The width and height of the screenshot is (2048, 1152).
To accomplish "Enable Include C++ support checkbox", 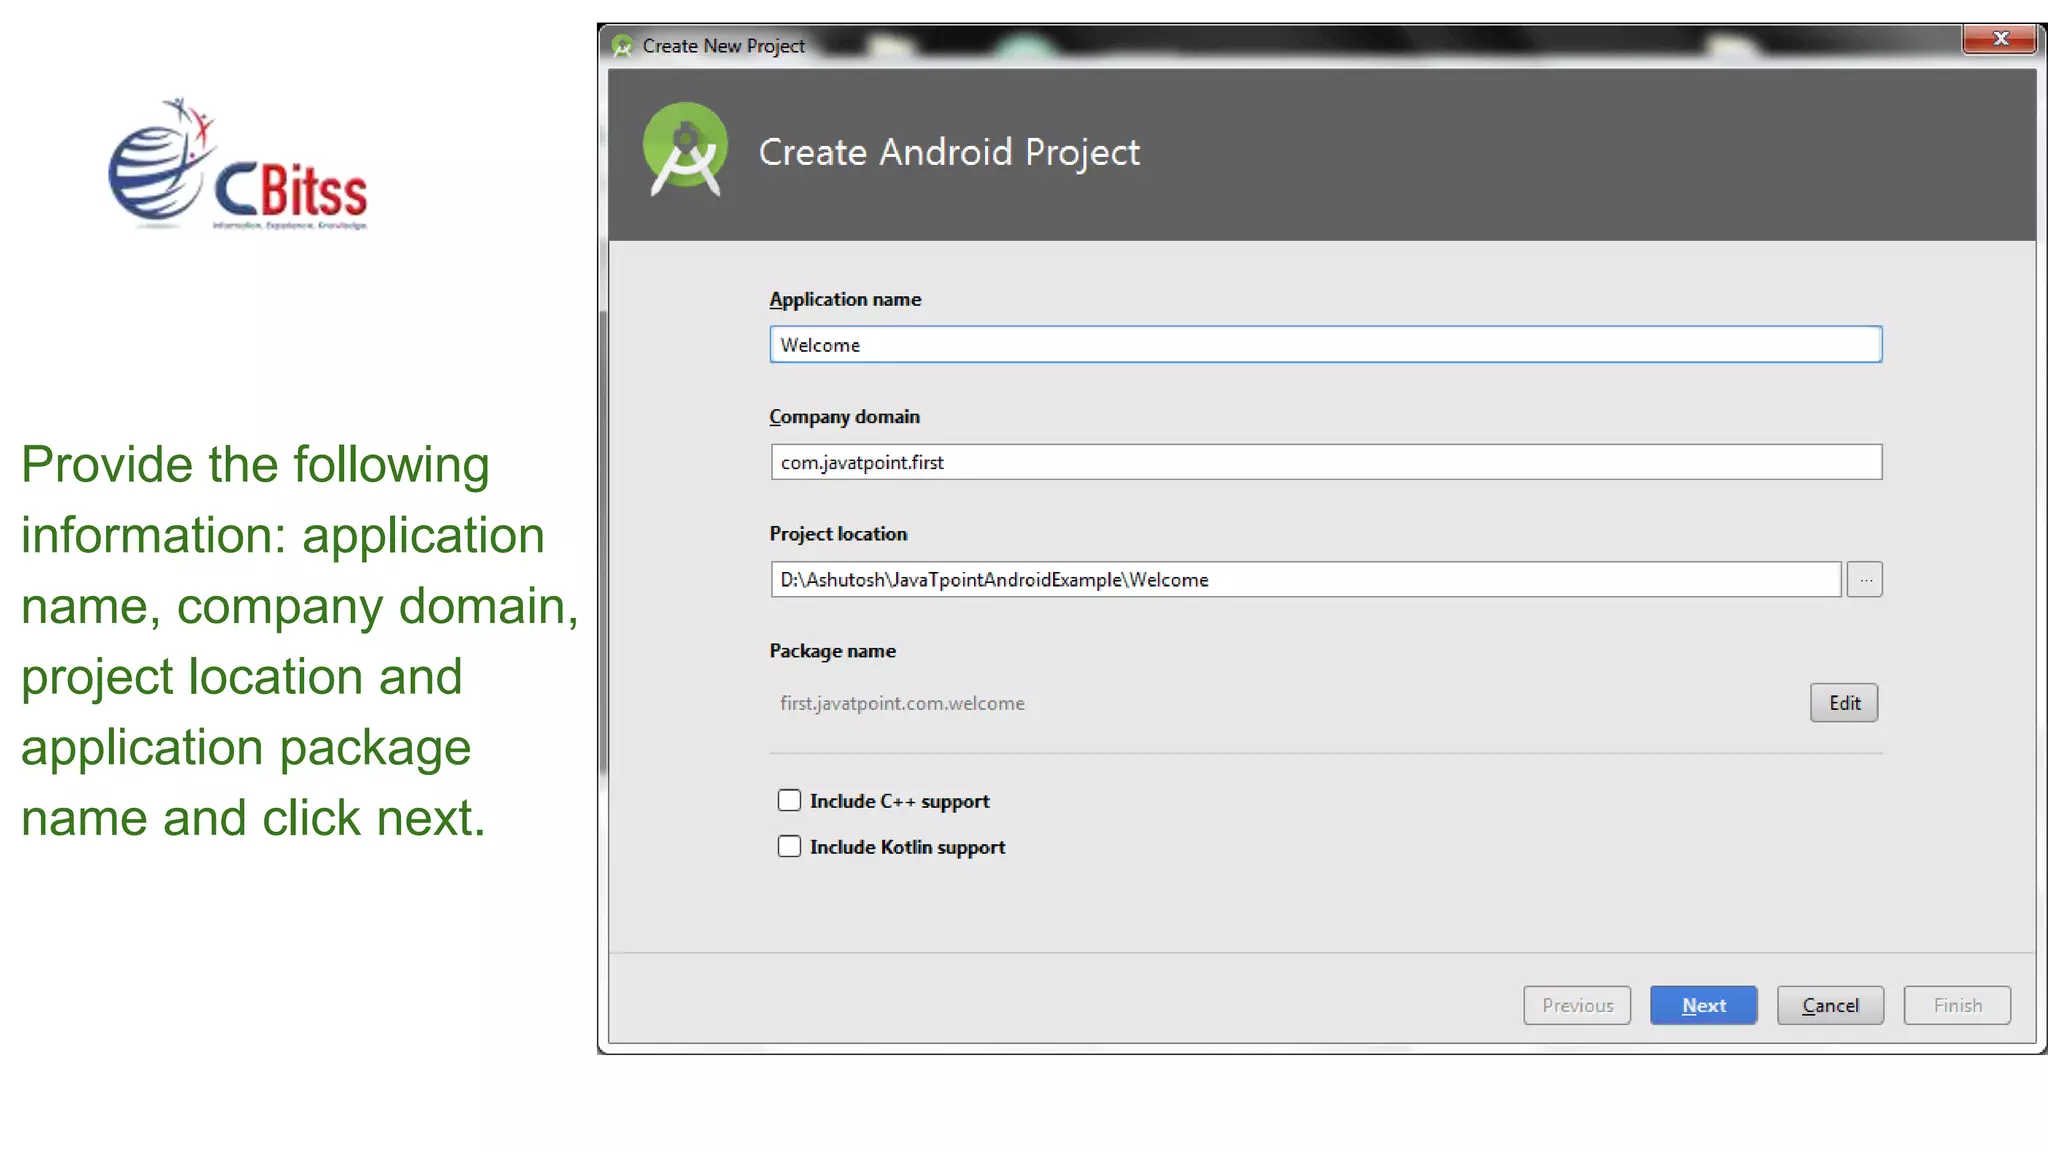I will [x=789, y=801].
